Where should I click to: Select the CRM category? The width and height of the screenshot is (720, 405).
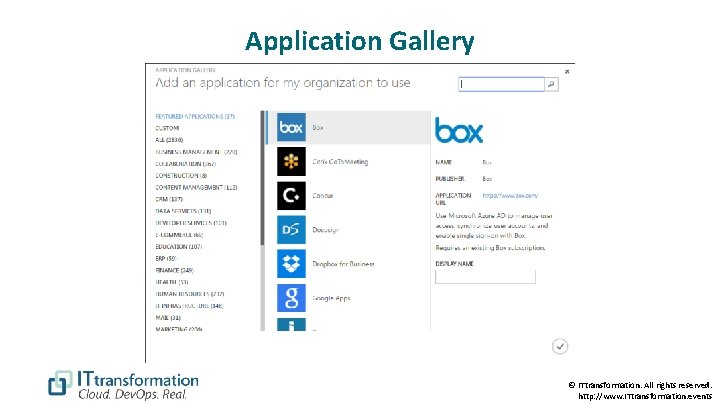click(169, 199)
